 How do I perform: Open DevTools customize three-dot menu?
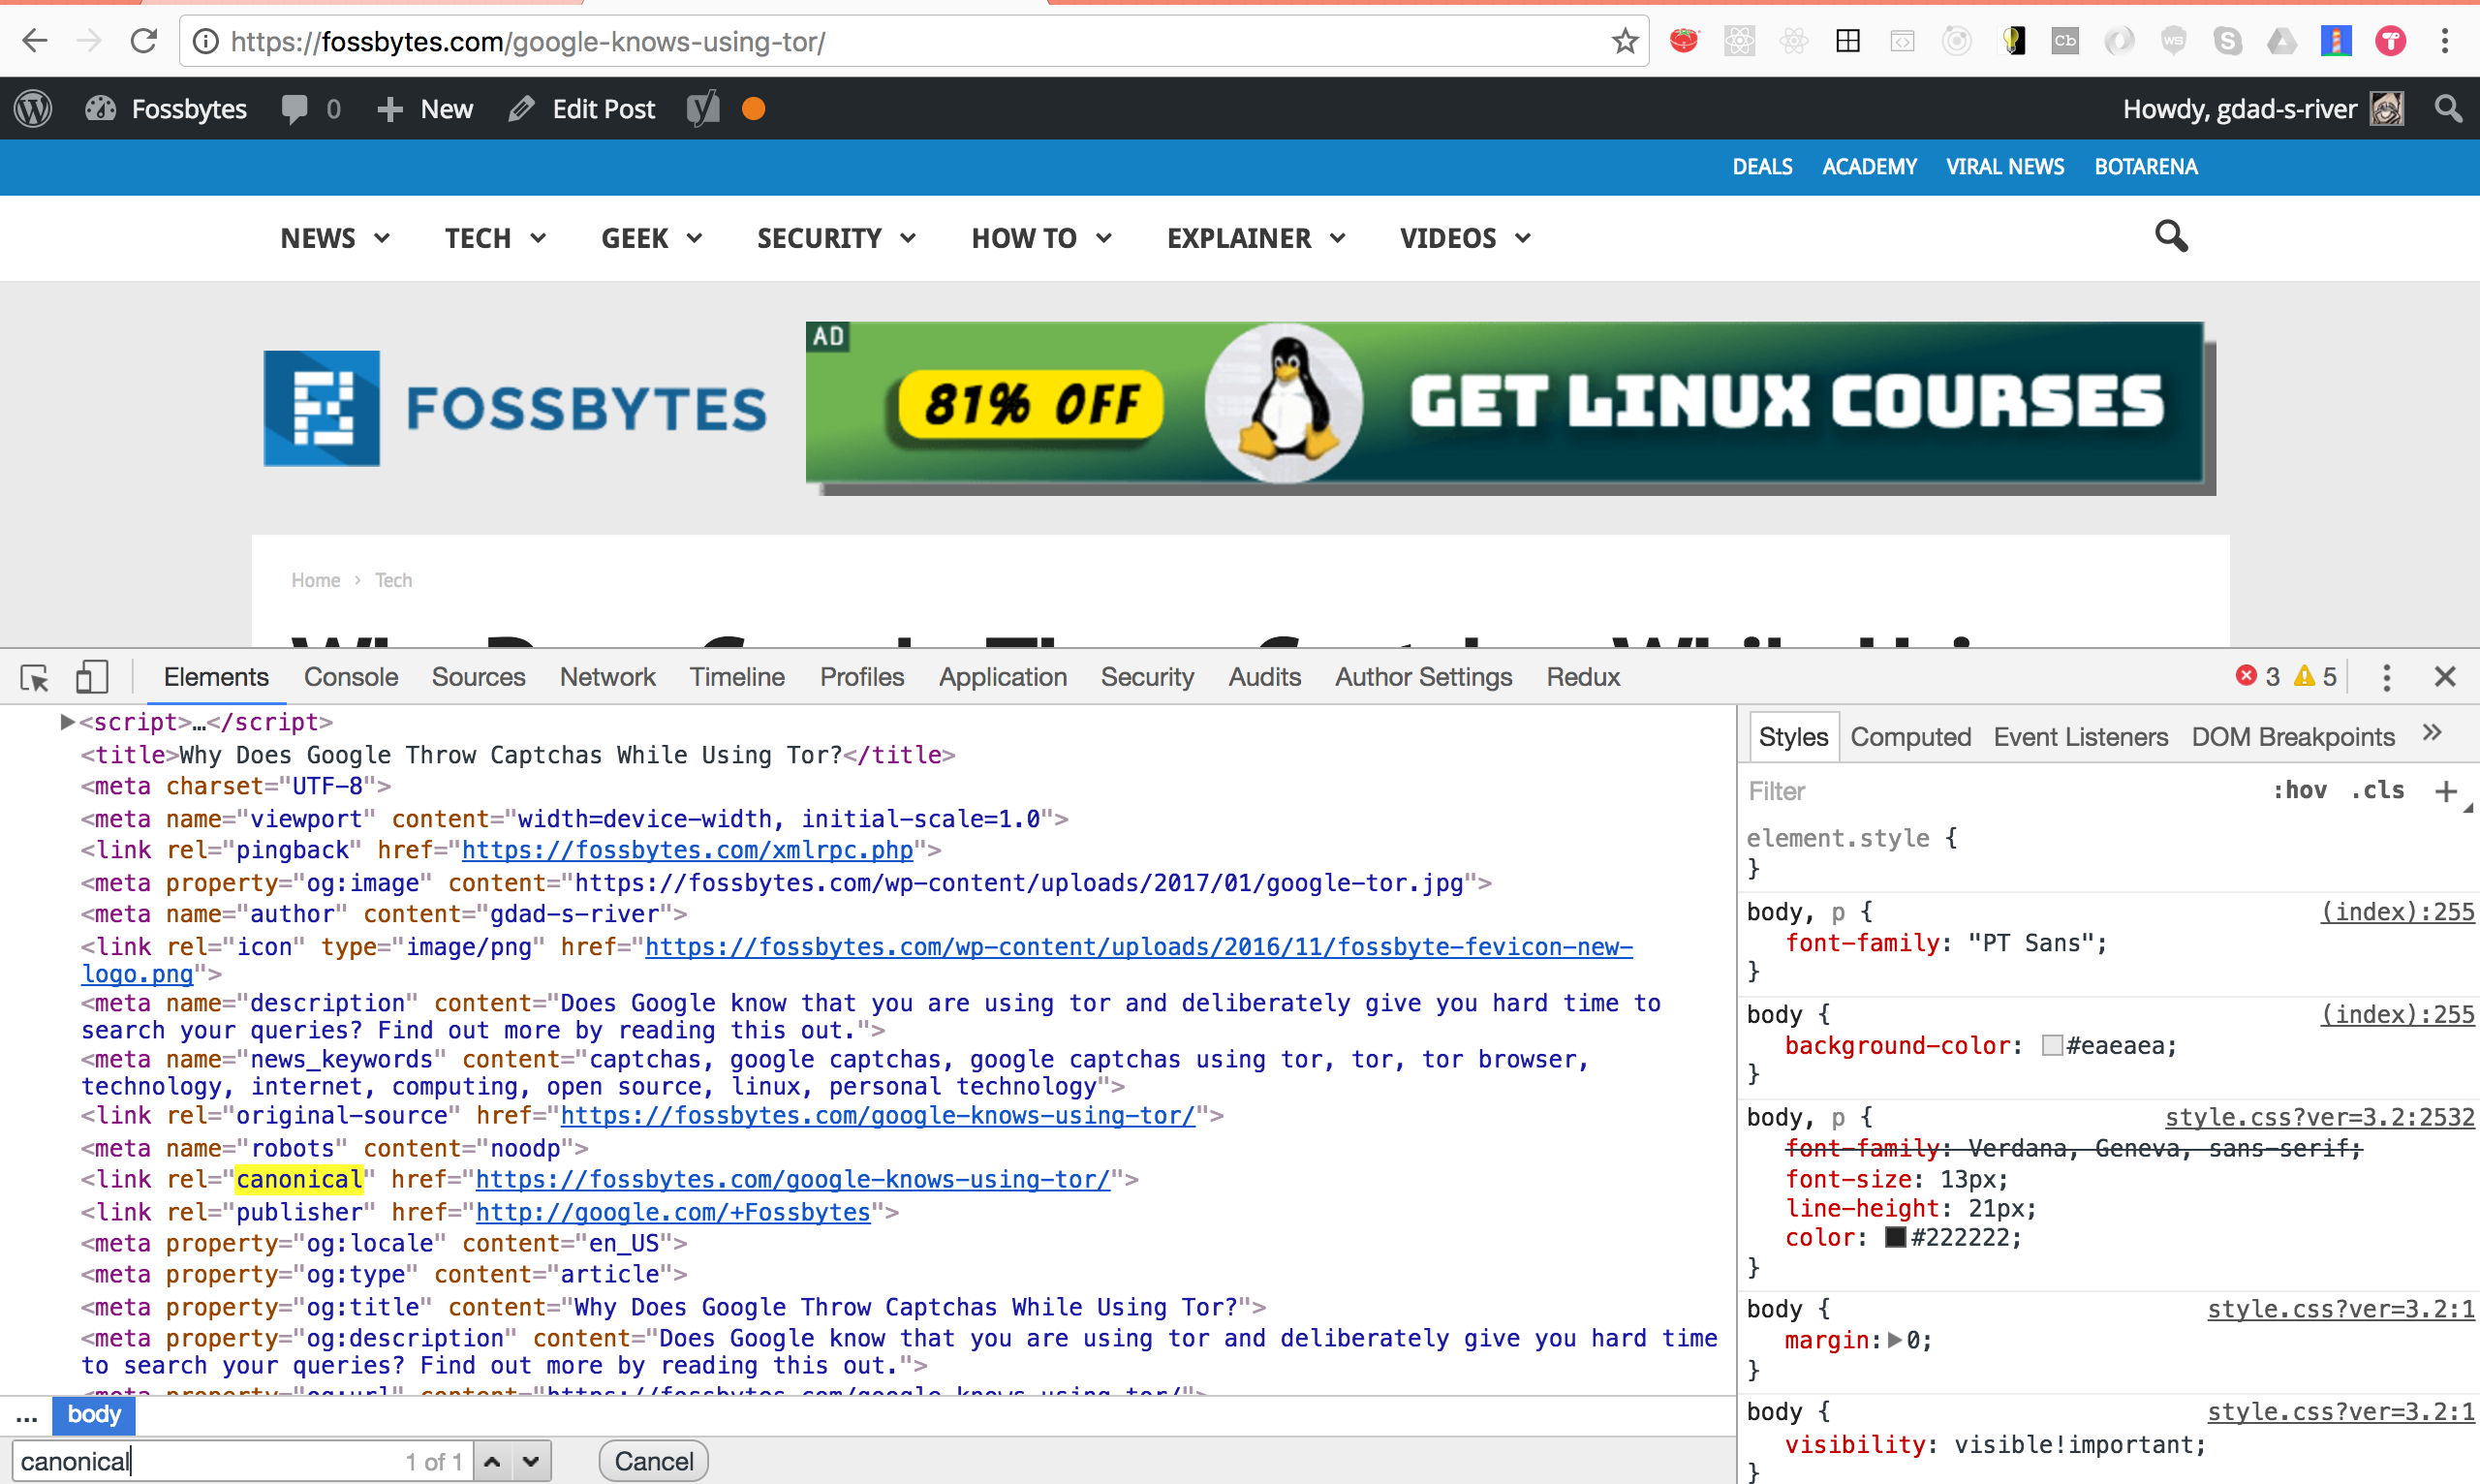tap(2387, 677)
